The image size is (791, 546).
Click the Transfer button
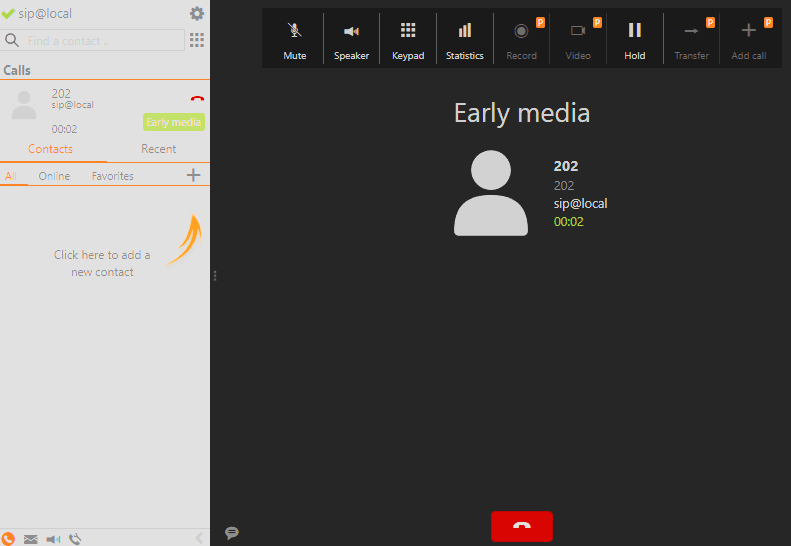pos(691,39)
